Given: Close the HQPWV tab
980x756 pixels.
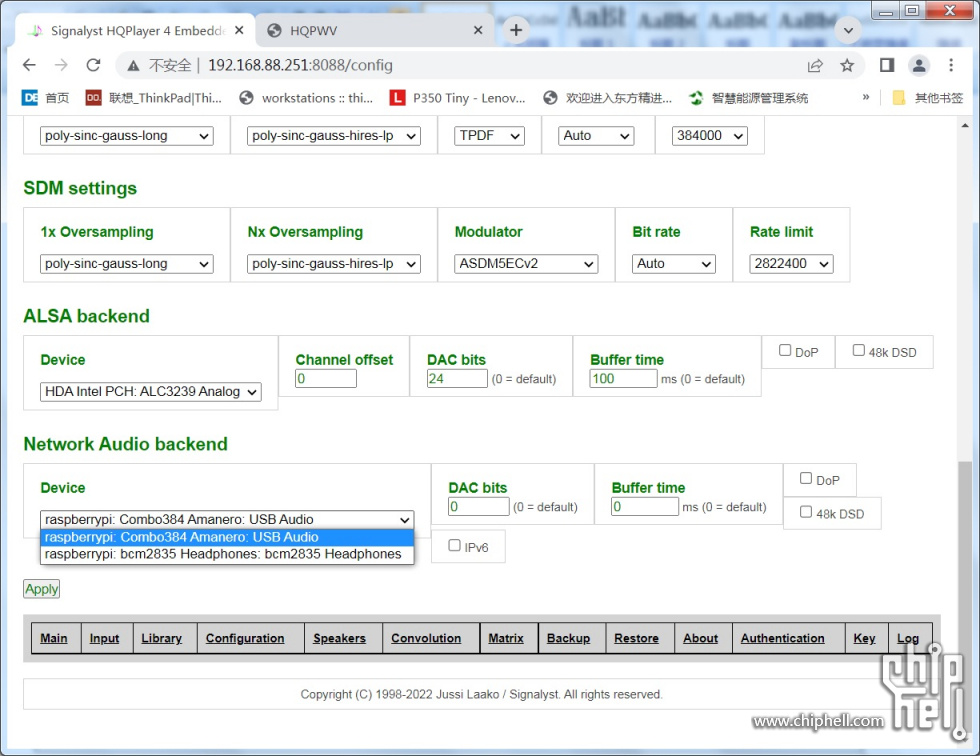Looking at the screenshot, I should pyautogui.click(x=478, y=30).
